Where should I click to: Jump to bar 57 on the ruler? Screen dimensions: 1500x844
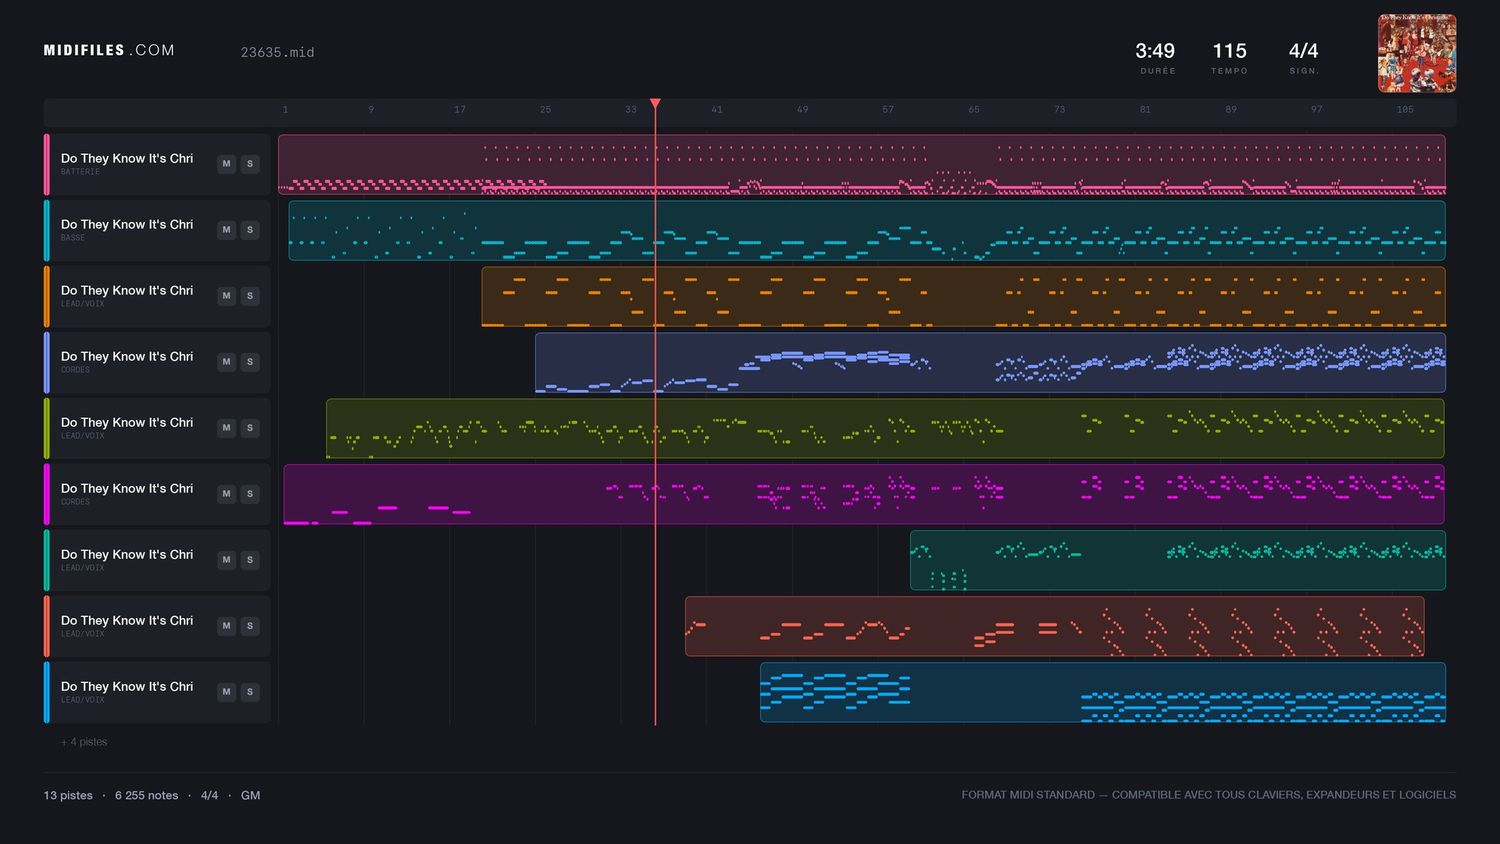tap(888, 109)
